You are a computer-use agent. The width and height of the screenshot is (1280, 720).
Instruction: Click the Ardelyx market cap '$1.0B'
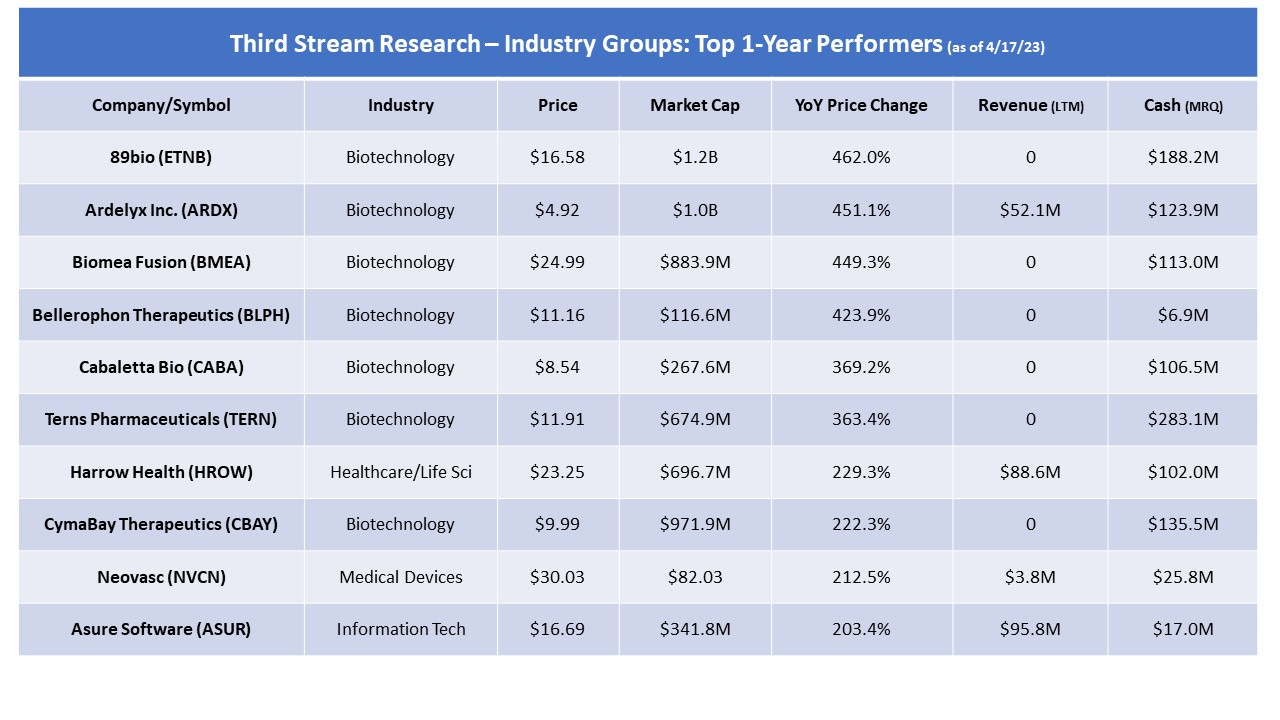tap(695, 210)
